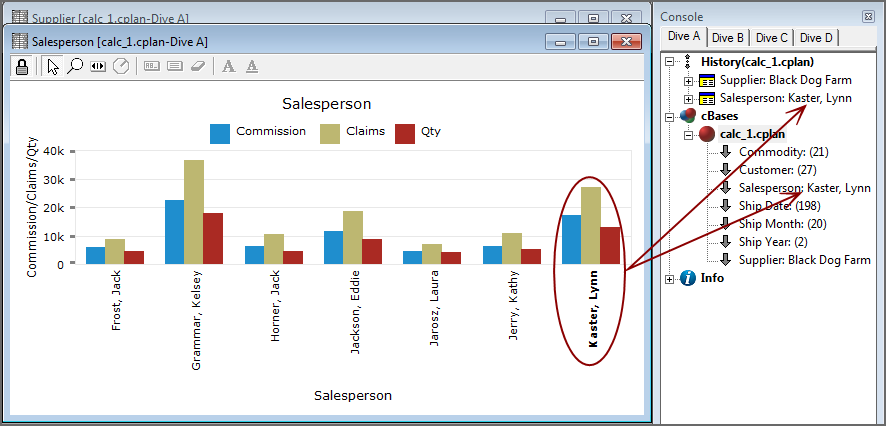Screen dimensions: 886x426
Task: Click the Salesperson chart title
Action: (x=327, y=103)
